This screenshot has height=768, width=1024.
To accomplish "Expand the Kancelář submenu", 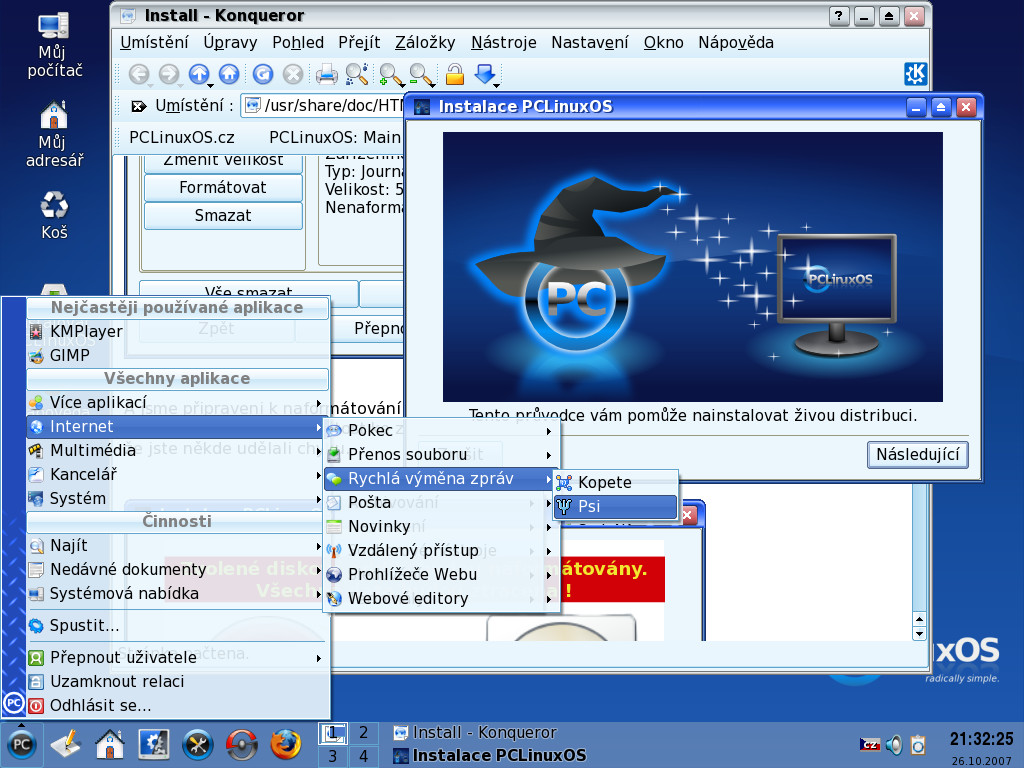I will point(178,475).
